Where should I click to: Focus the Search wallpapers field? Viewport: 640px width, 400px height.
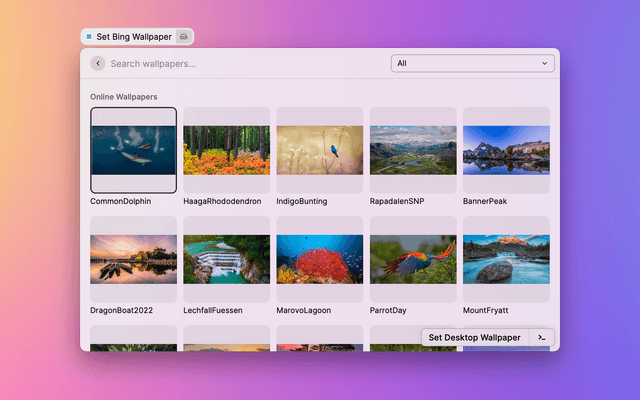click(240, 63)
